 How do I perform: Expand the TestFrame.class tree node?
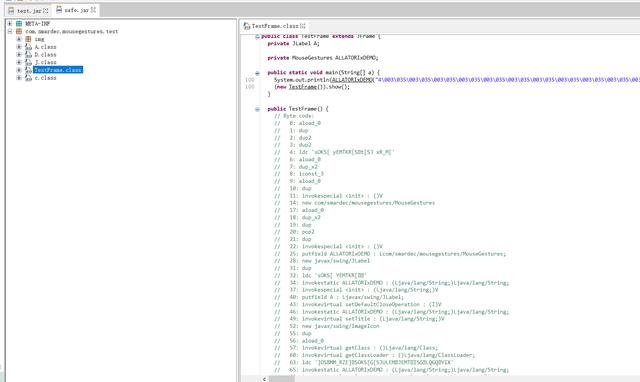(x=19, y=70)
